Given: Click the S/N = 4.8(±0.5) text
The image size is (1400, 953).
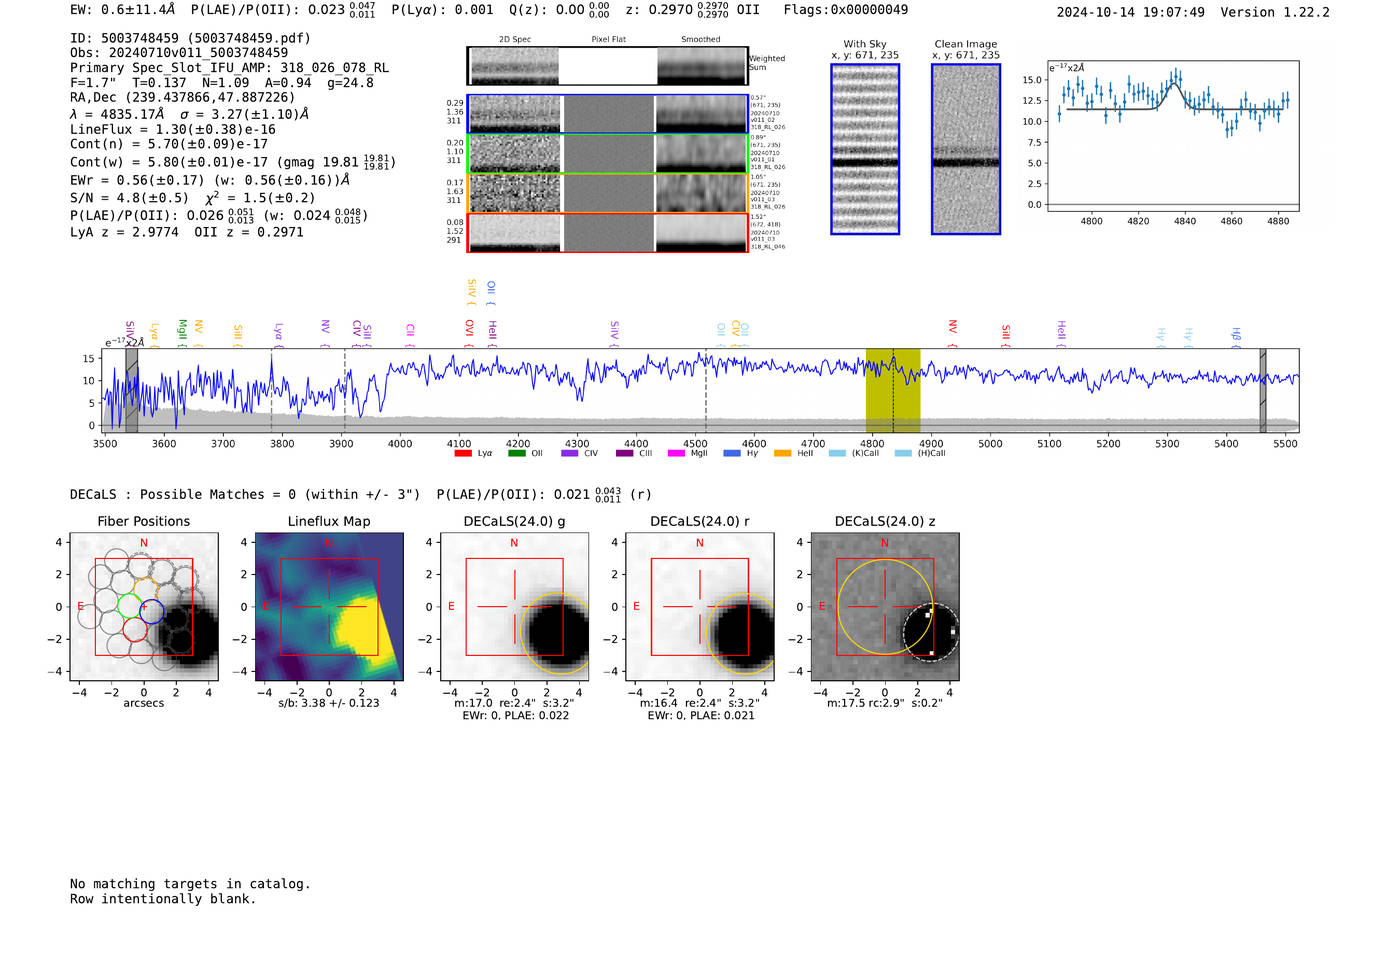Looking at the screenshot, I should (x=129, y=198).
